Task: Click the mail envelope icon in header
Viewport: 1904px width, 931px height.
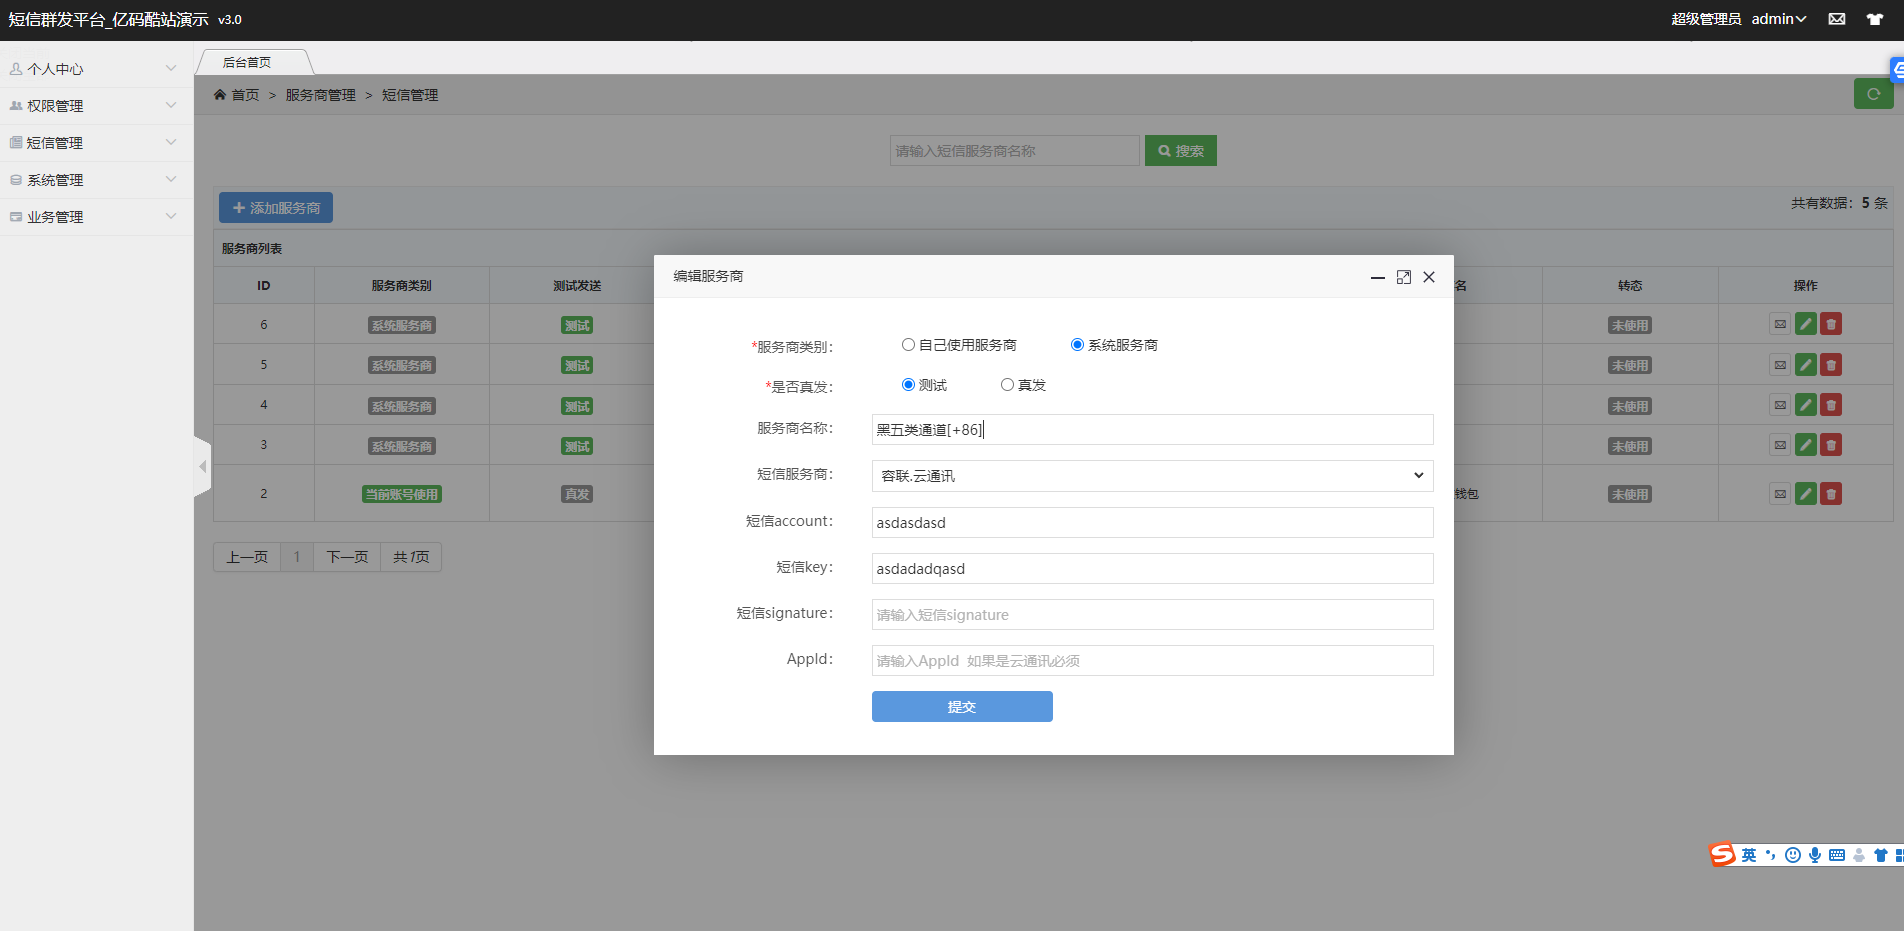Action: (1837, 19)
